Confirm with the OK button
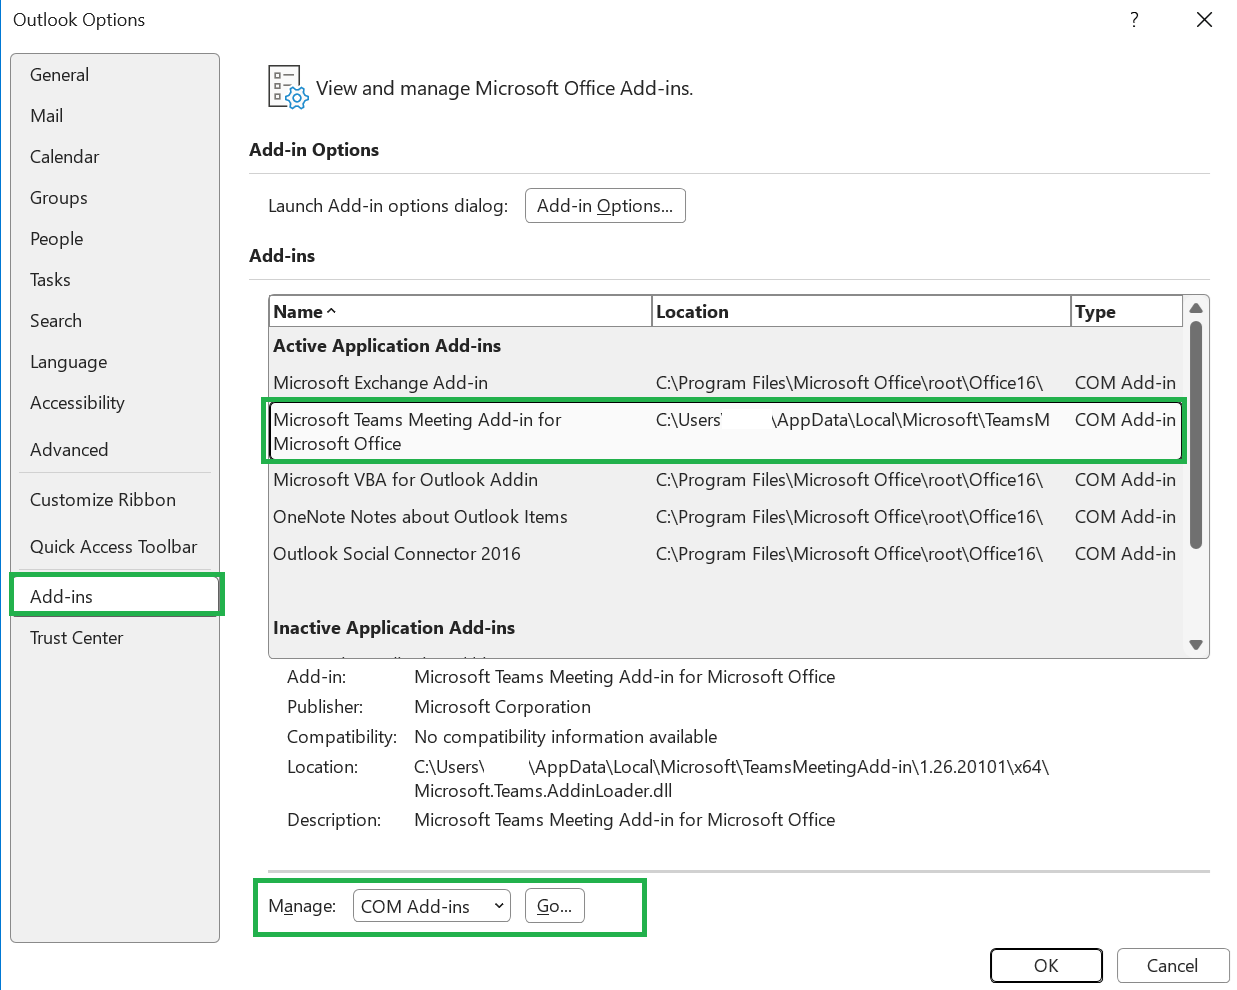This screenshot has height=990, width=1237. [x=1046, y=965]
